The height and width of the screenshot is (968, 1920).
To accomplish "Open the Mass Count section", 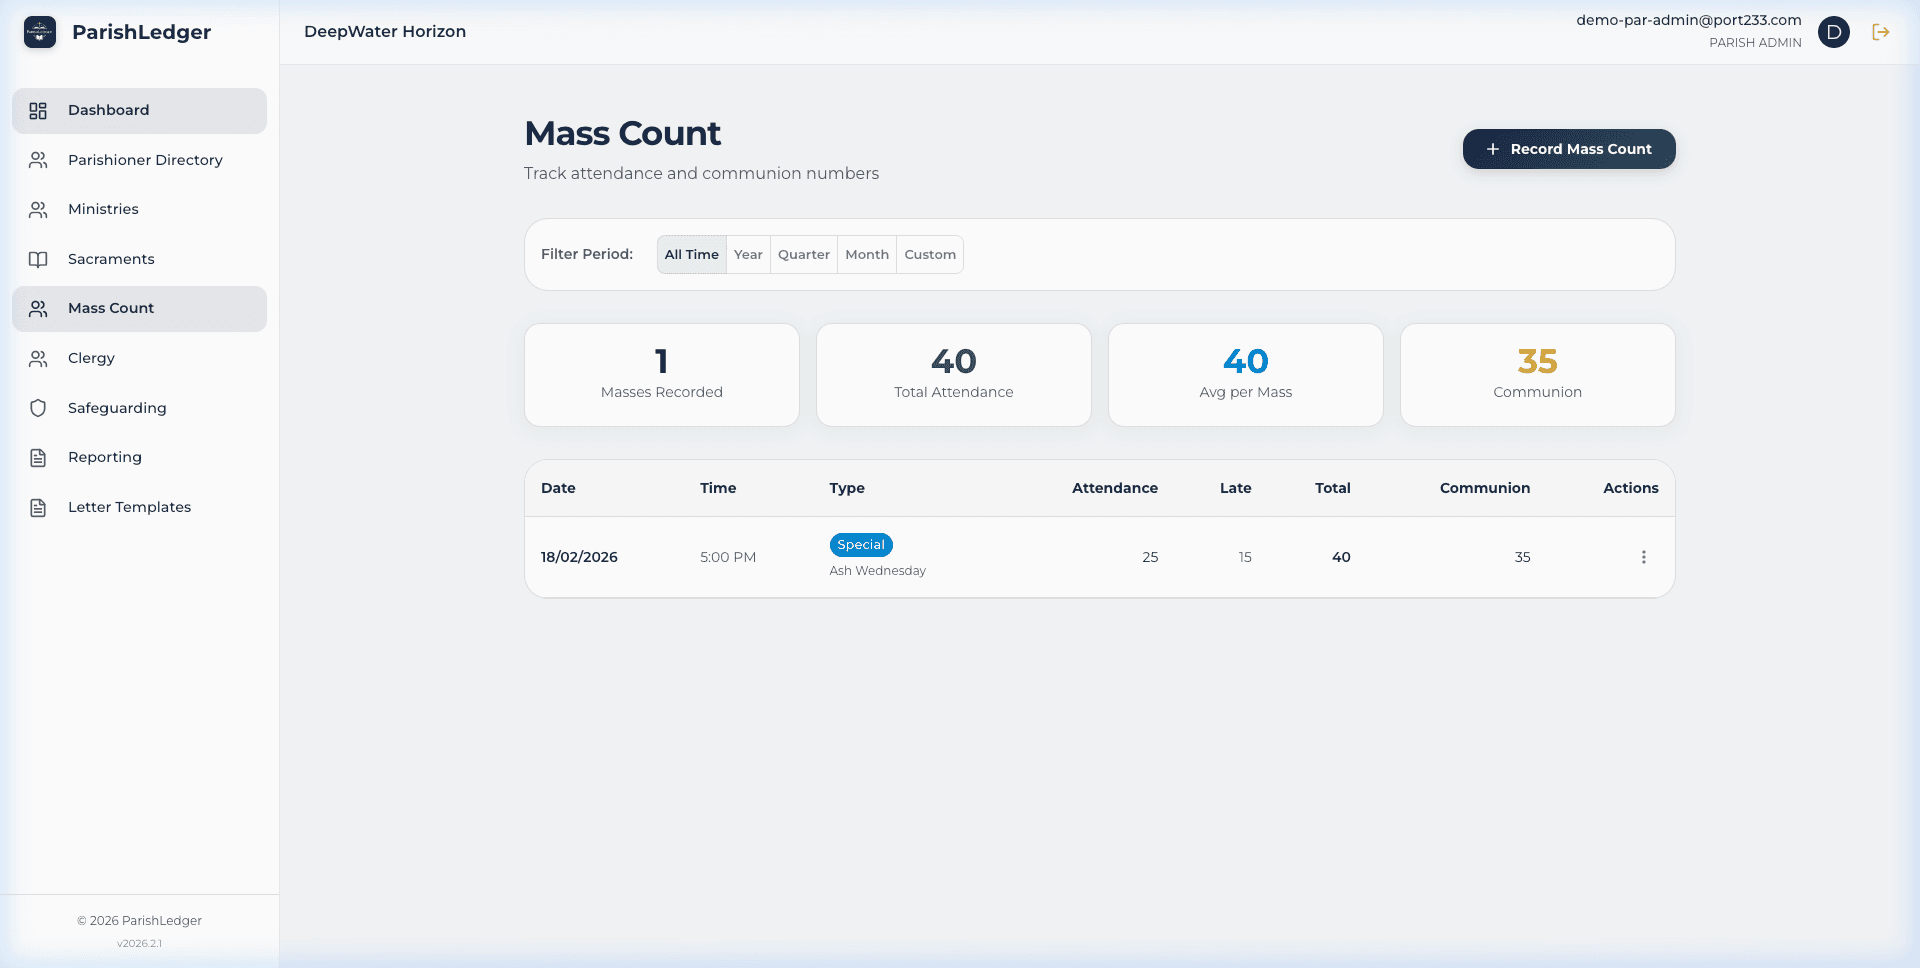I will coord(110,308).
